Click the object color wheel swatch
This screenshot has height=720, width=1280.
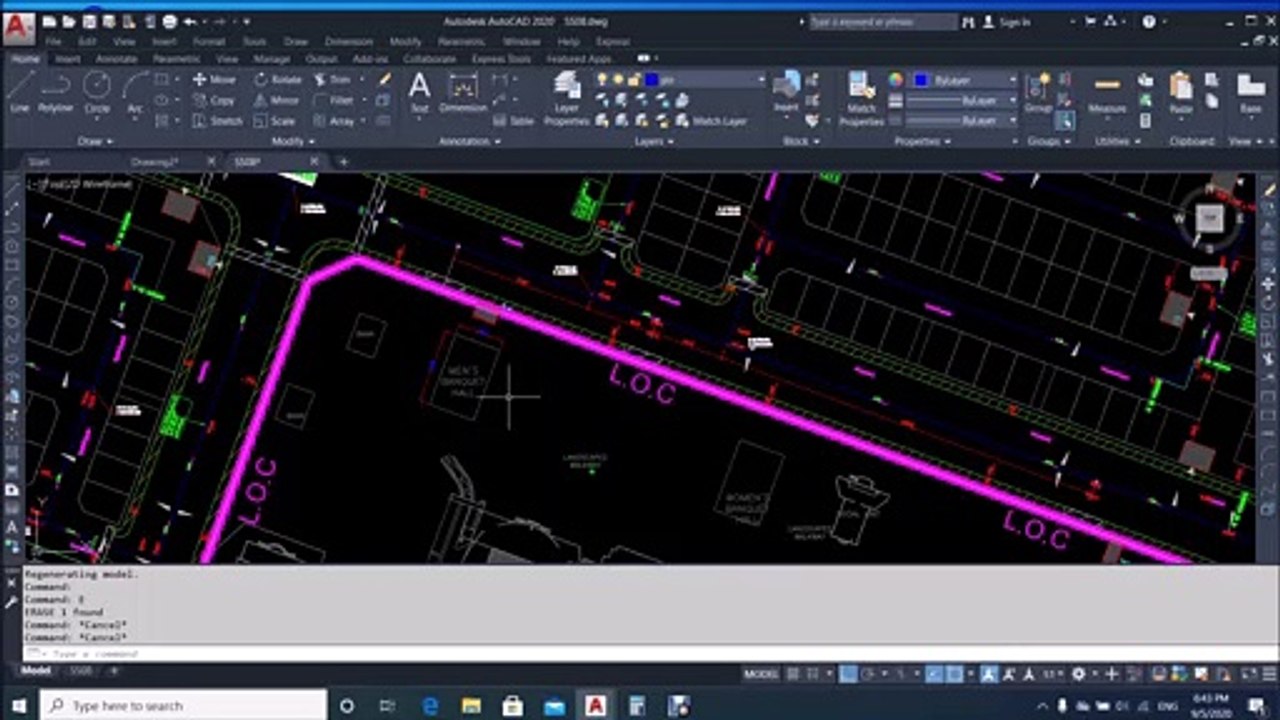coord(896,79)
